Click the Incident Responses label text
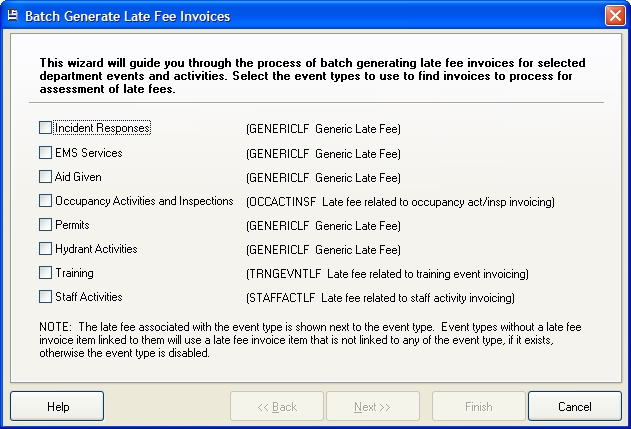Image resolution: width=631 pixels, height=429 pixels. (x=102, y=128)
